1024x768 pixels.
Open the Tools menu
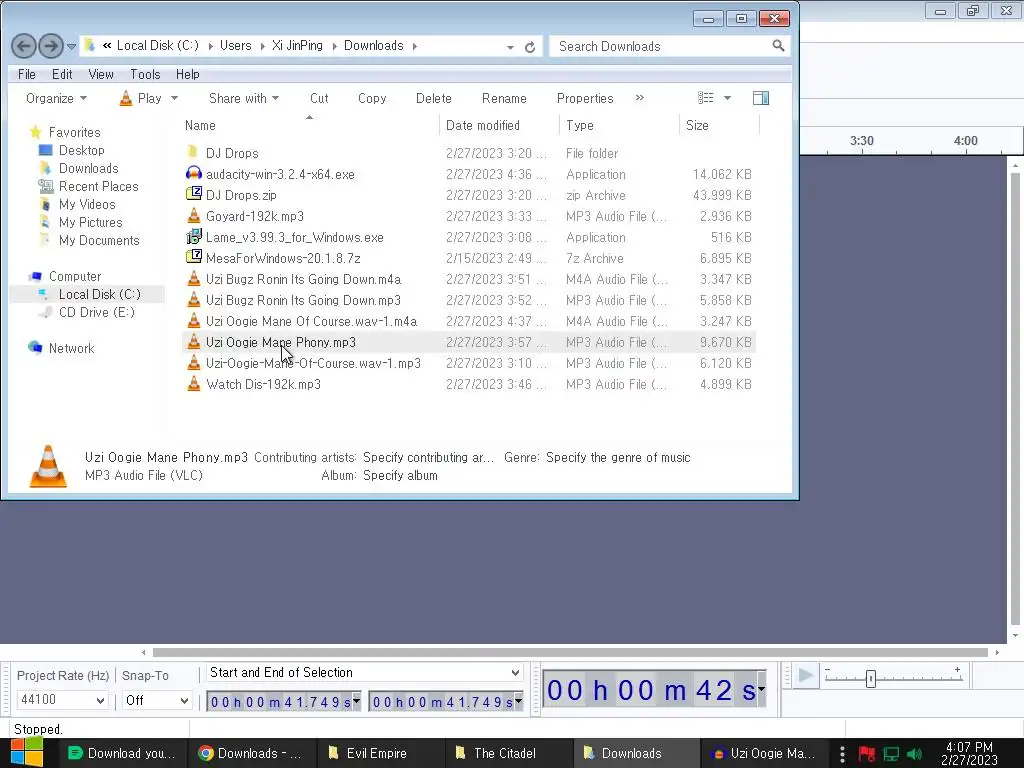tap(145, 74)
